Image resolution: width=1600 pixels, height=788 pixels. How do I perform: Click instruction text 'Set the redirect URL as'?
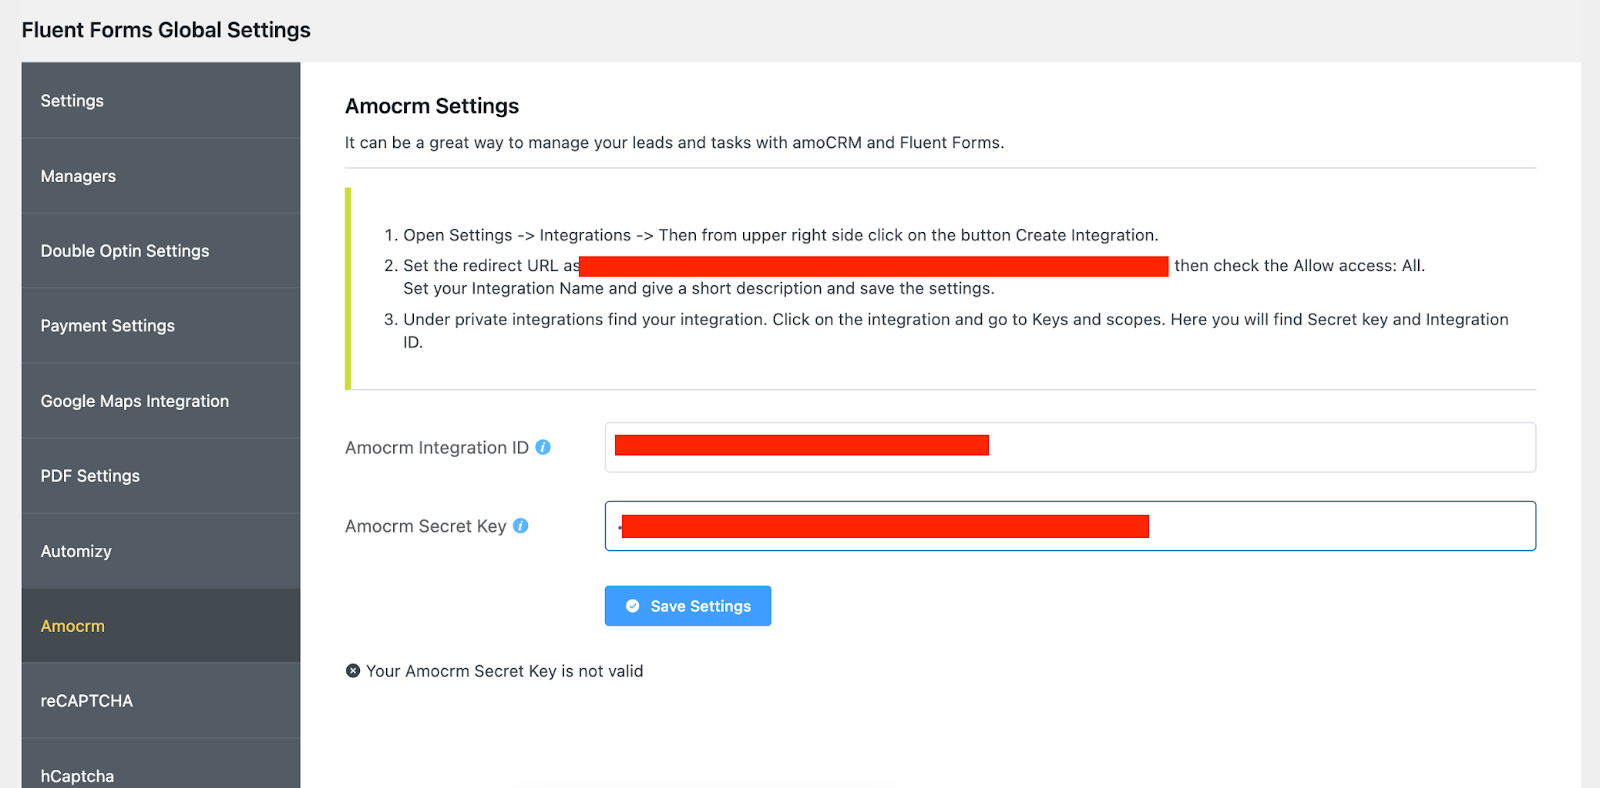pyautogui.click(x=491, y=265)
